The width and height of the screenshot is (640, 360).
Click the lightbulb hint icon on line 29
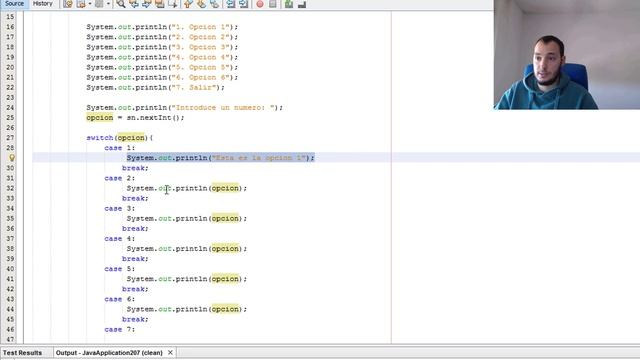click(12, 158)
